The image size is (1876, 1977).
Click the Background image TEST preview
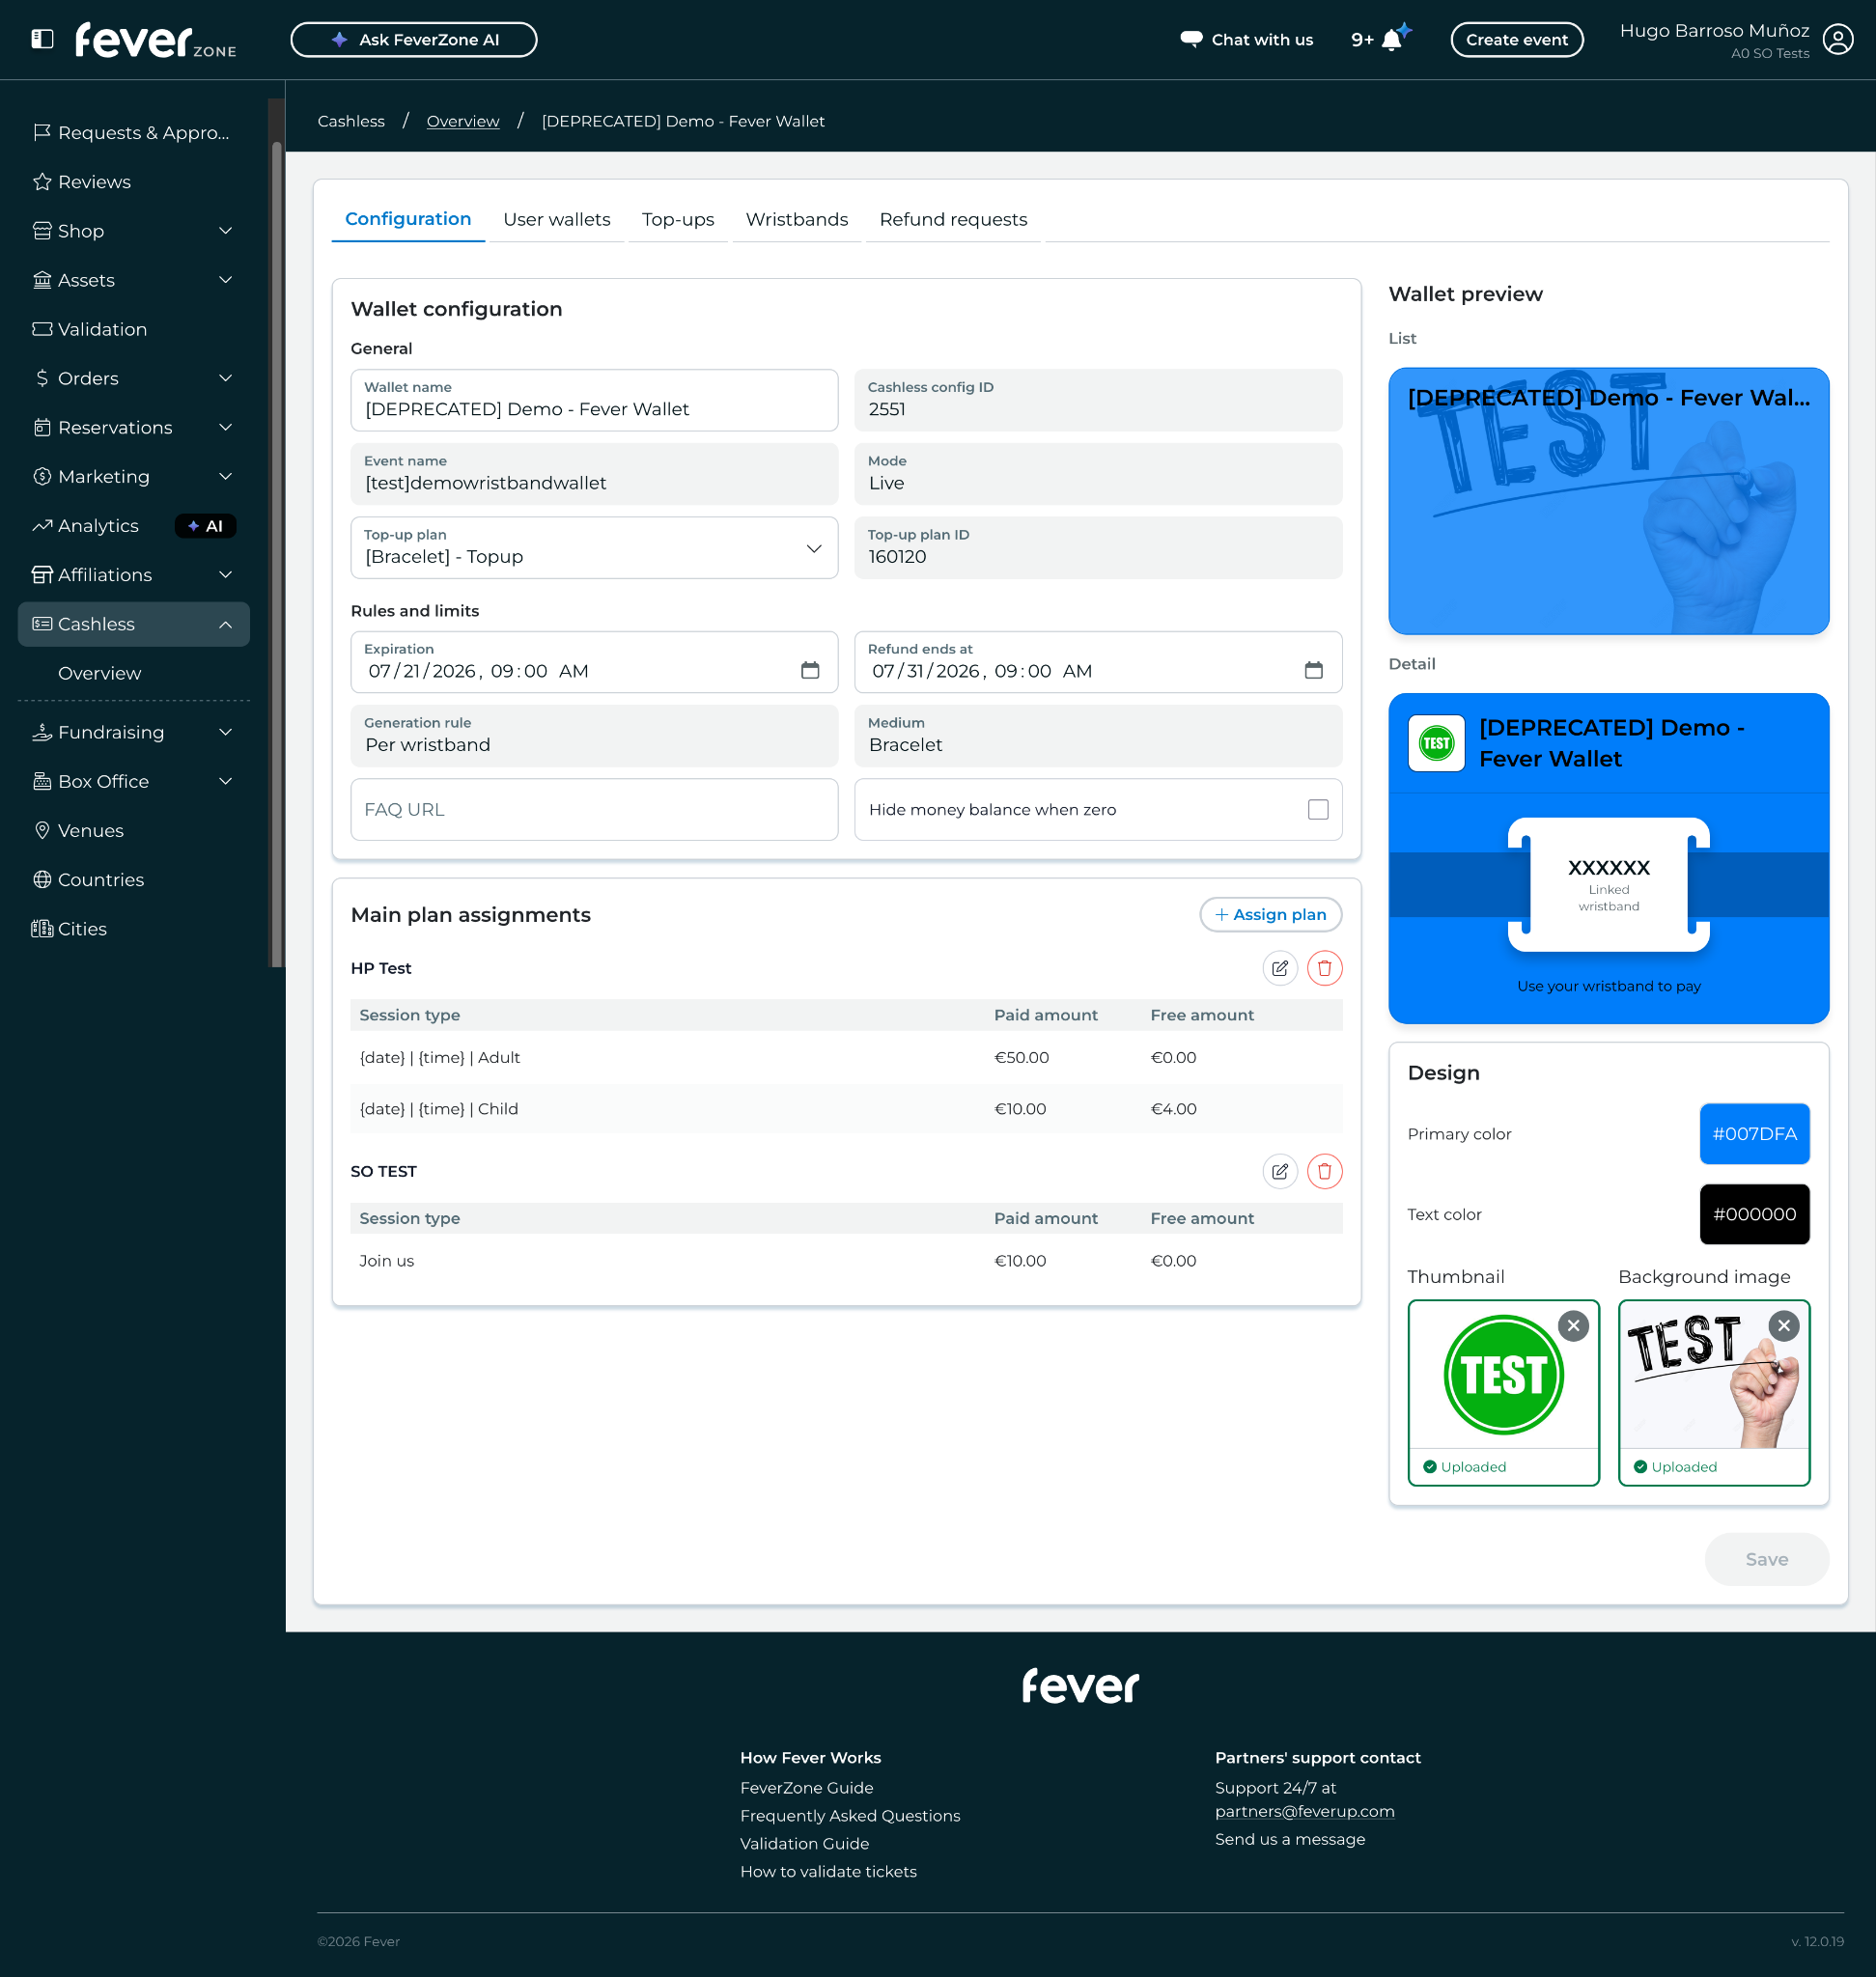(1713, 1375)
